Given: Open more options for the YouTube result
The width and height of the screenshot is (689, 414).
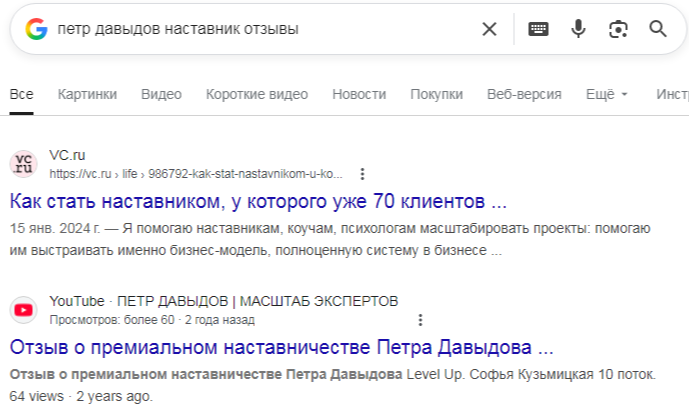Looking at the screenshot, I should [420, 320].
